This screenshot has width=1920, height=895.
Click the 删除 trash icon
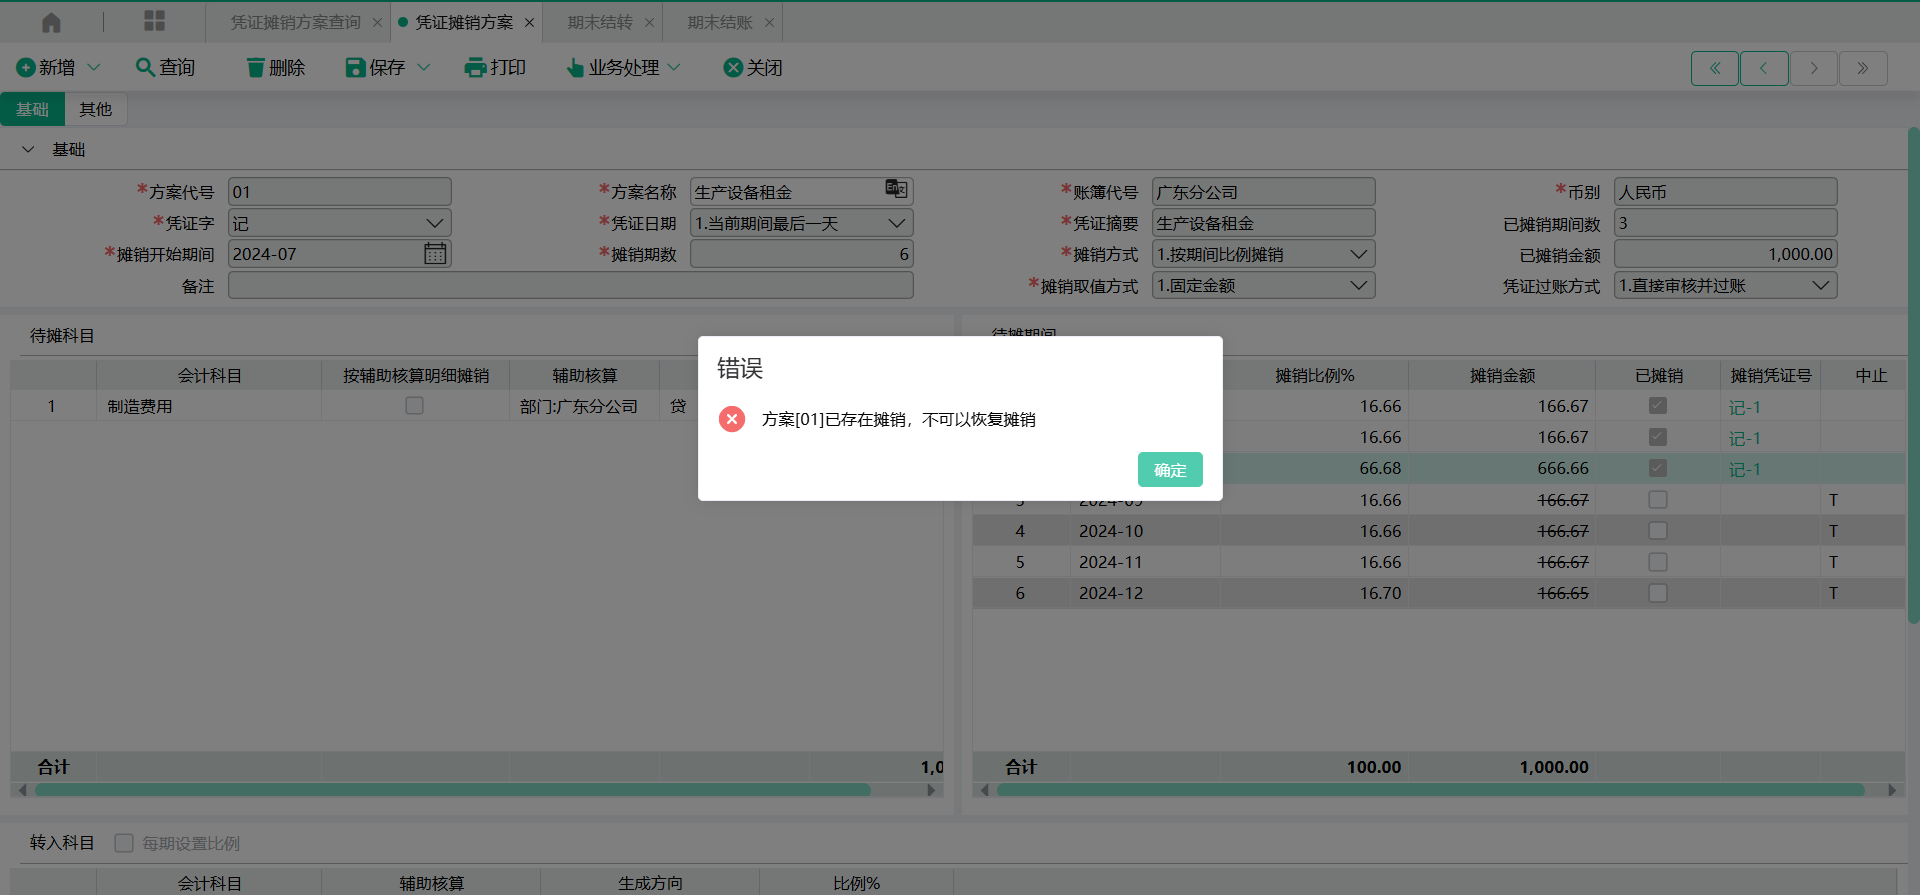point(256,67)
